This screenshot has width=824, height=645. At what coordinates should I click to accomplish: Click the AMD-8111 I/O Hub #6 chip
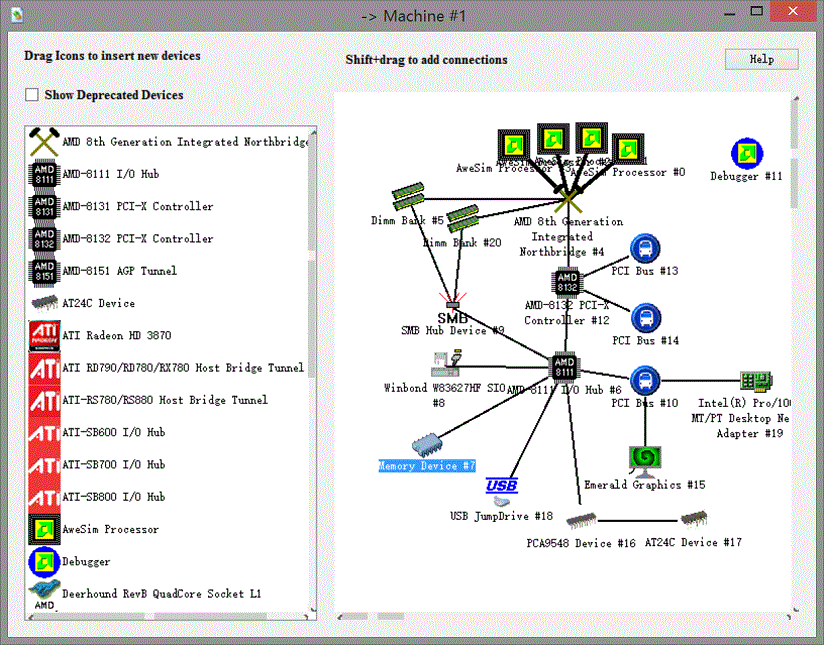point(565,367)
